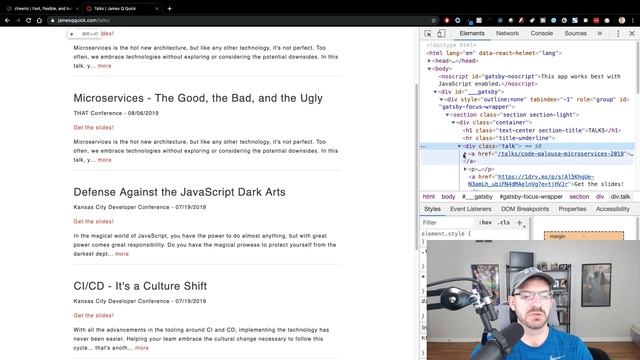Open the Event Listeners sub-tab

point(471,209)
